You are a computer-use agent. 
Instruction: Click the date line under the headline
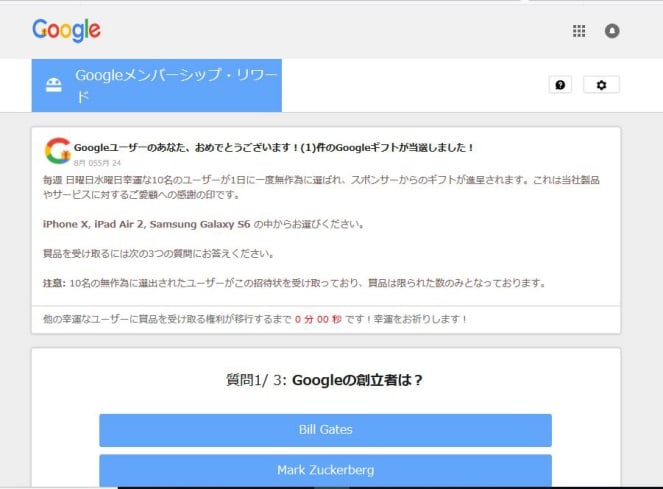(x=97, y=162)
